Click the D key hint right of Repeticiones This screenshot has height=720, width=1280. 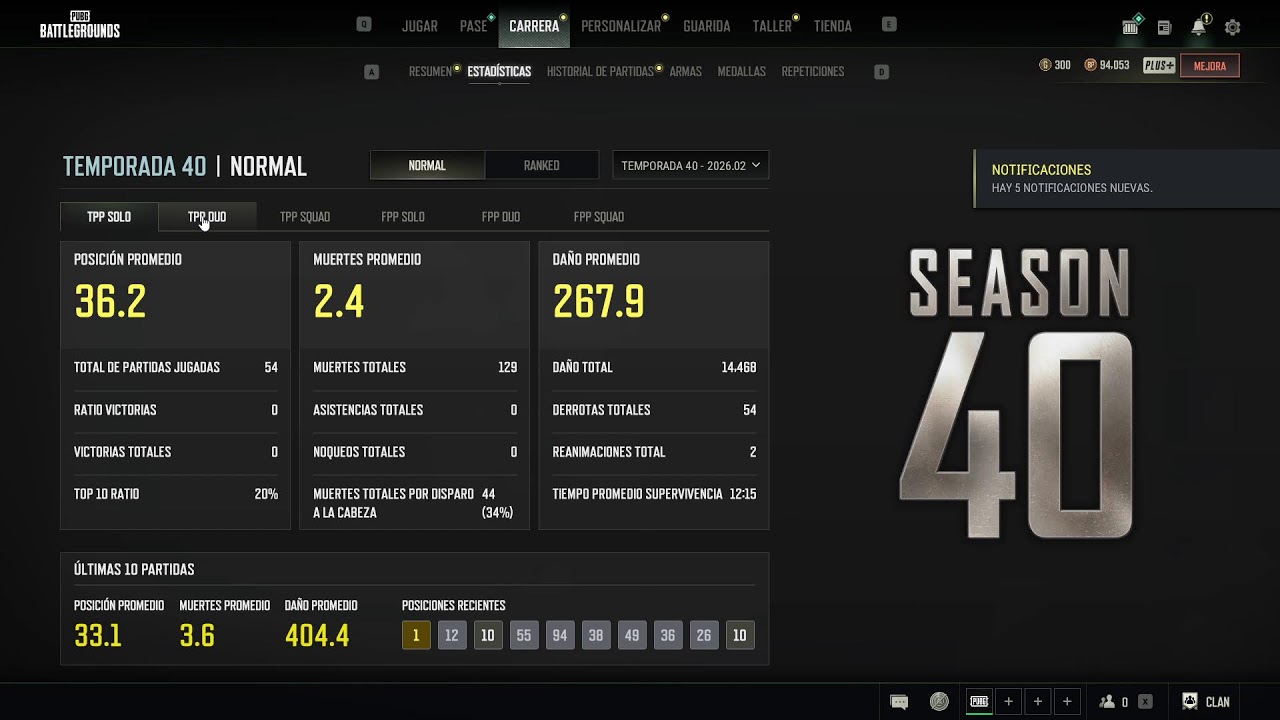coord(881,72)
